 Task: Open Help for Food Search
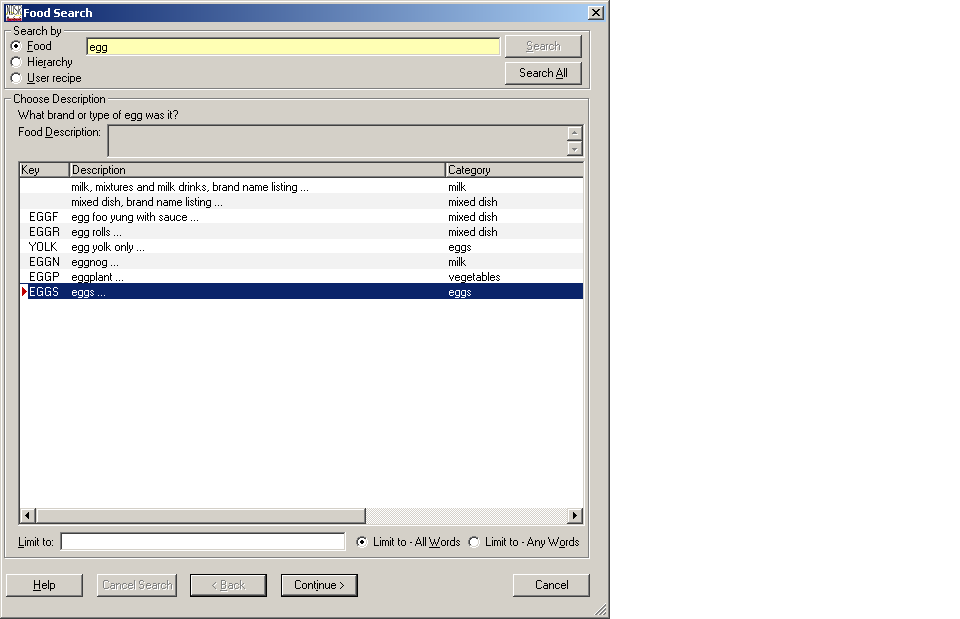(x=44, y=585)
